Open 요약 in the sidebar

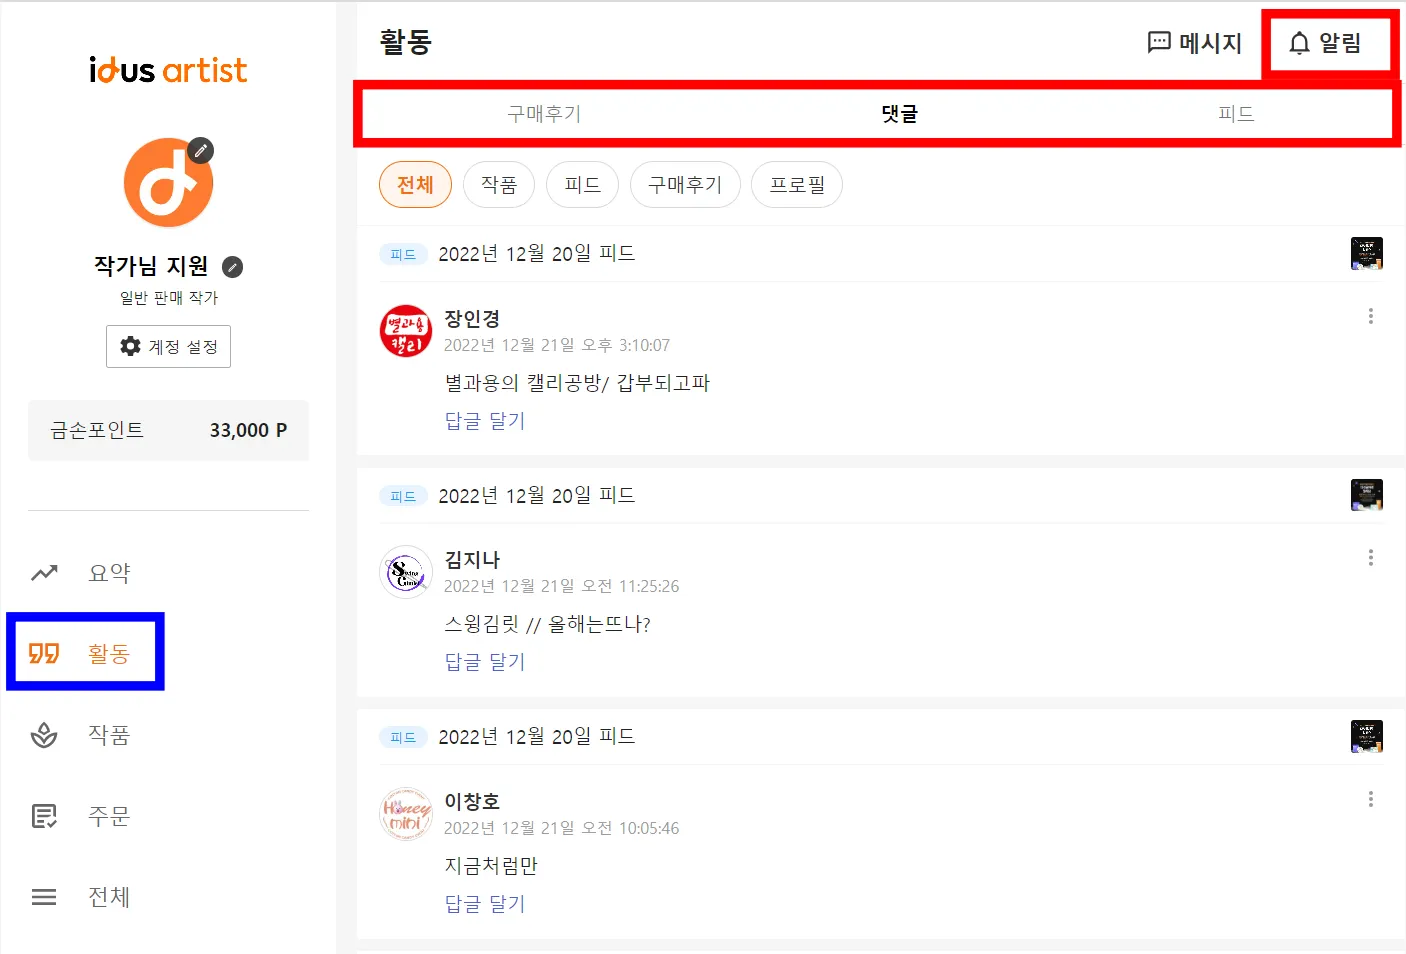click(x=109, y=573)
